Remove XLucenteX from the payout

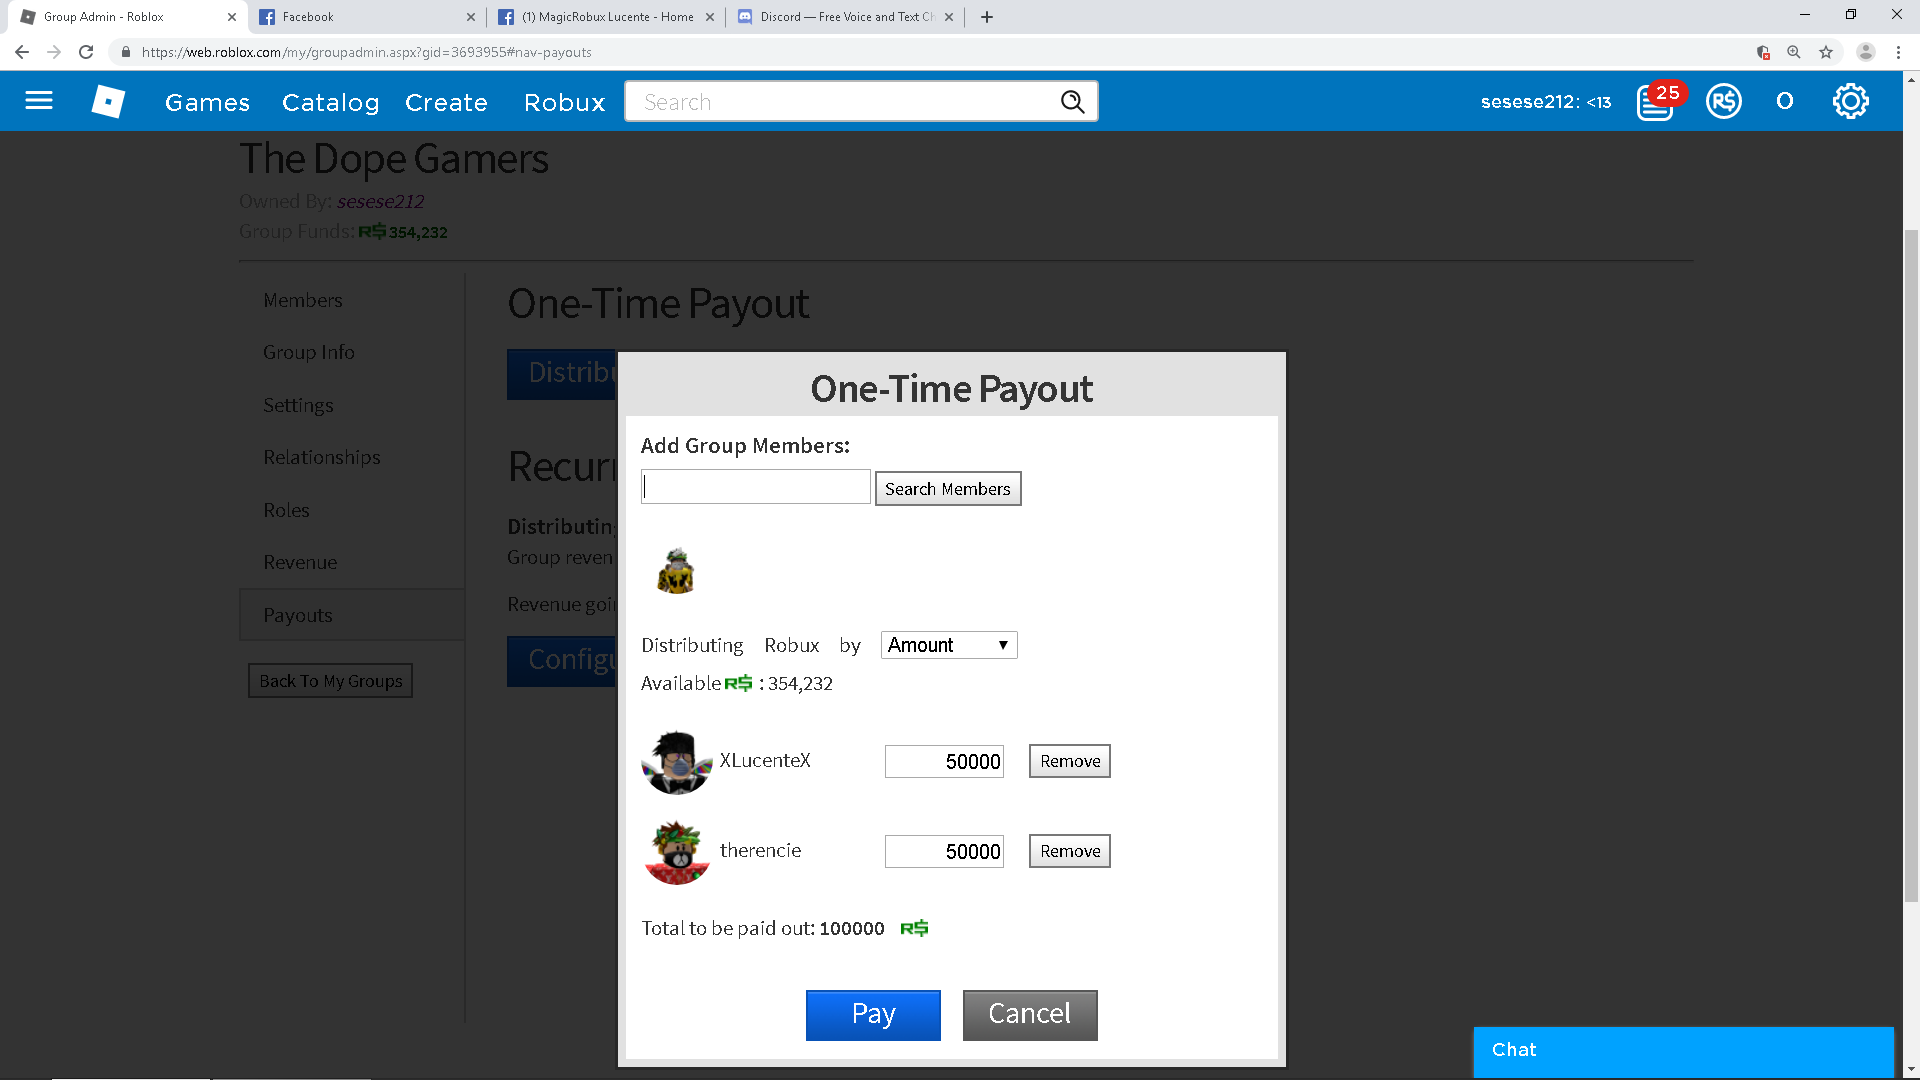1070,761
